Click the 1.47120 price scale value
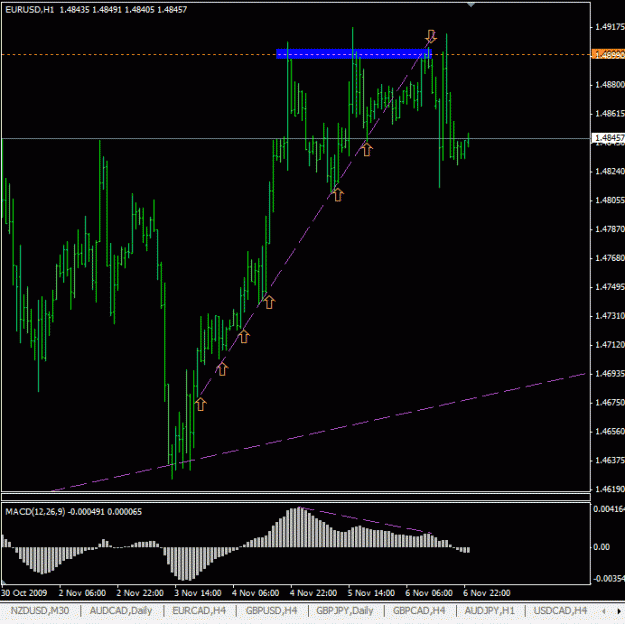This screenshot has width=625, height=624. (609, 344)
